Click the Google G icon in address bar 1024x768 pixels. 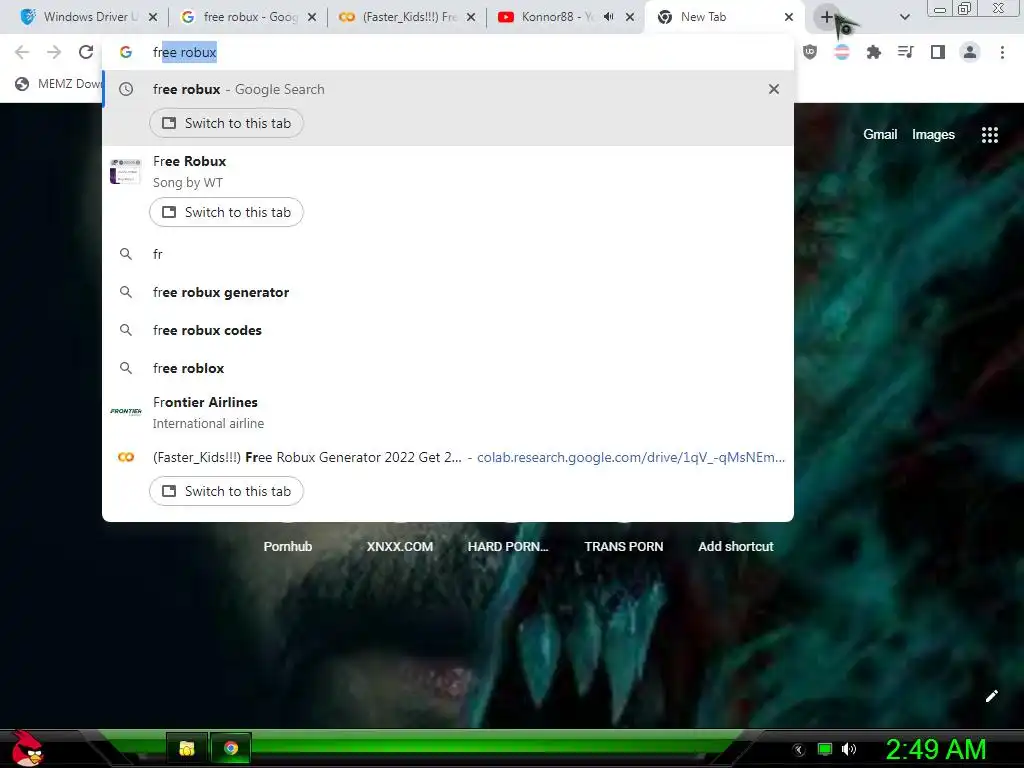(126, 52)
